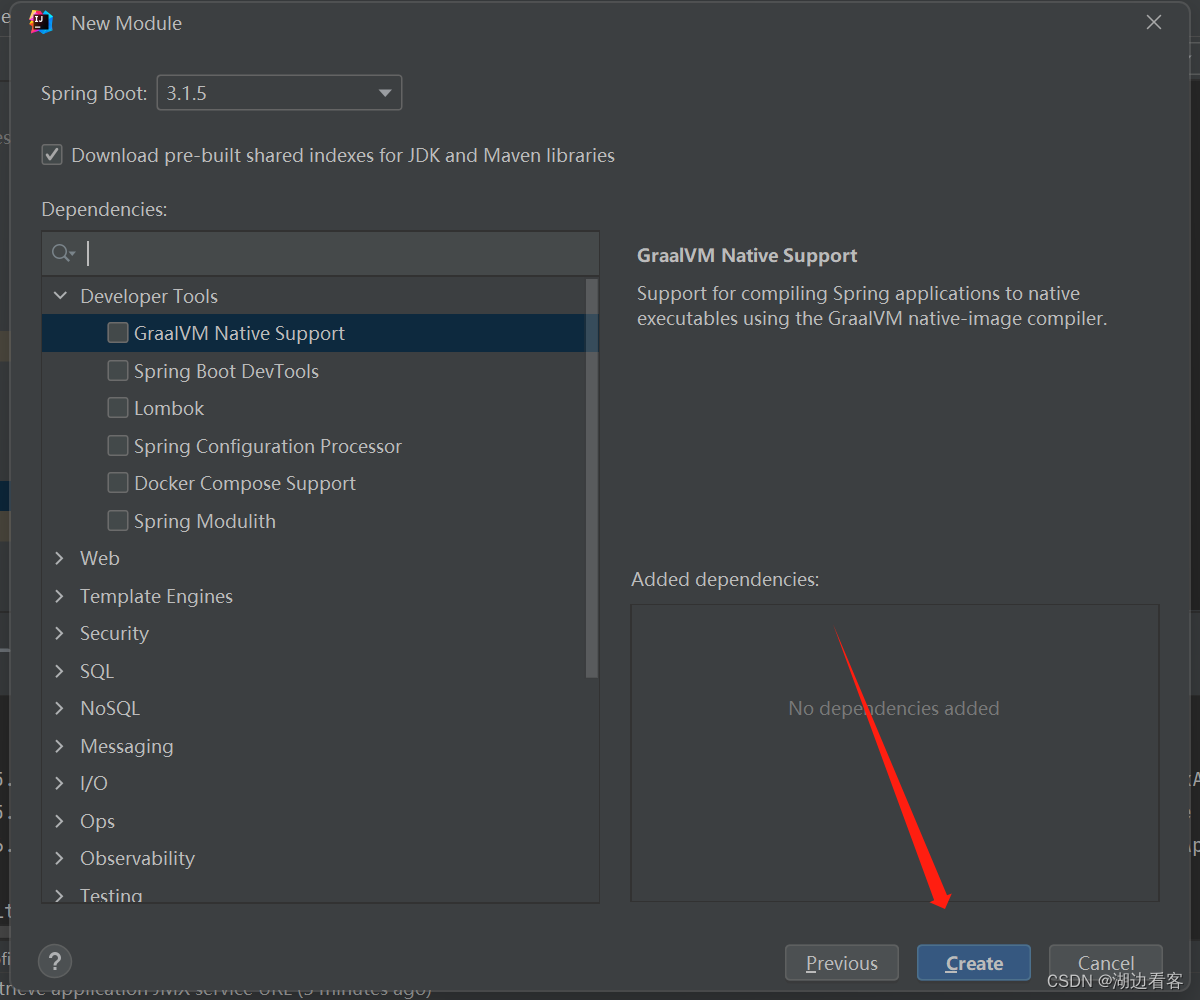The image size is (1200, 1000).
Task: Expand the Ops category
Action: tap(60, 821)
